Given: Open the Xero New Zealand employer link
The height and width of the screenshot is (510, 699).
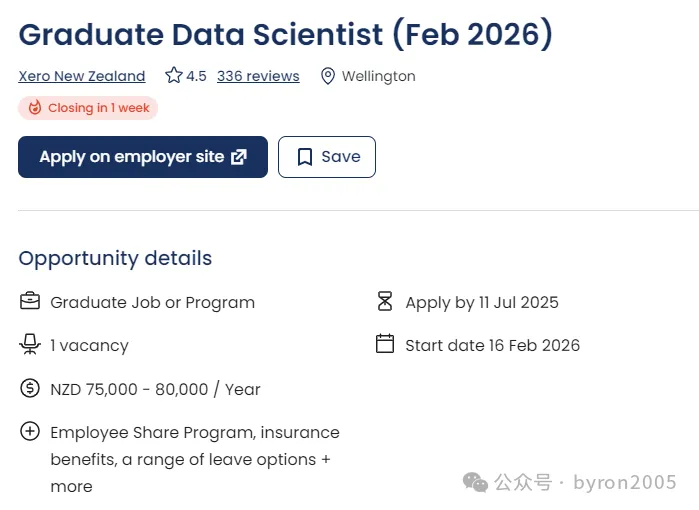Looking at the screenshot, I should [x=82, y=76].
